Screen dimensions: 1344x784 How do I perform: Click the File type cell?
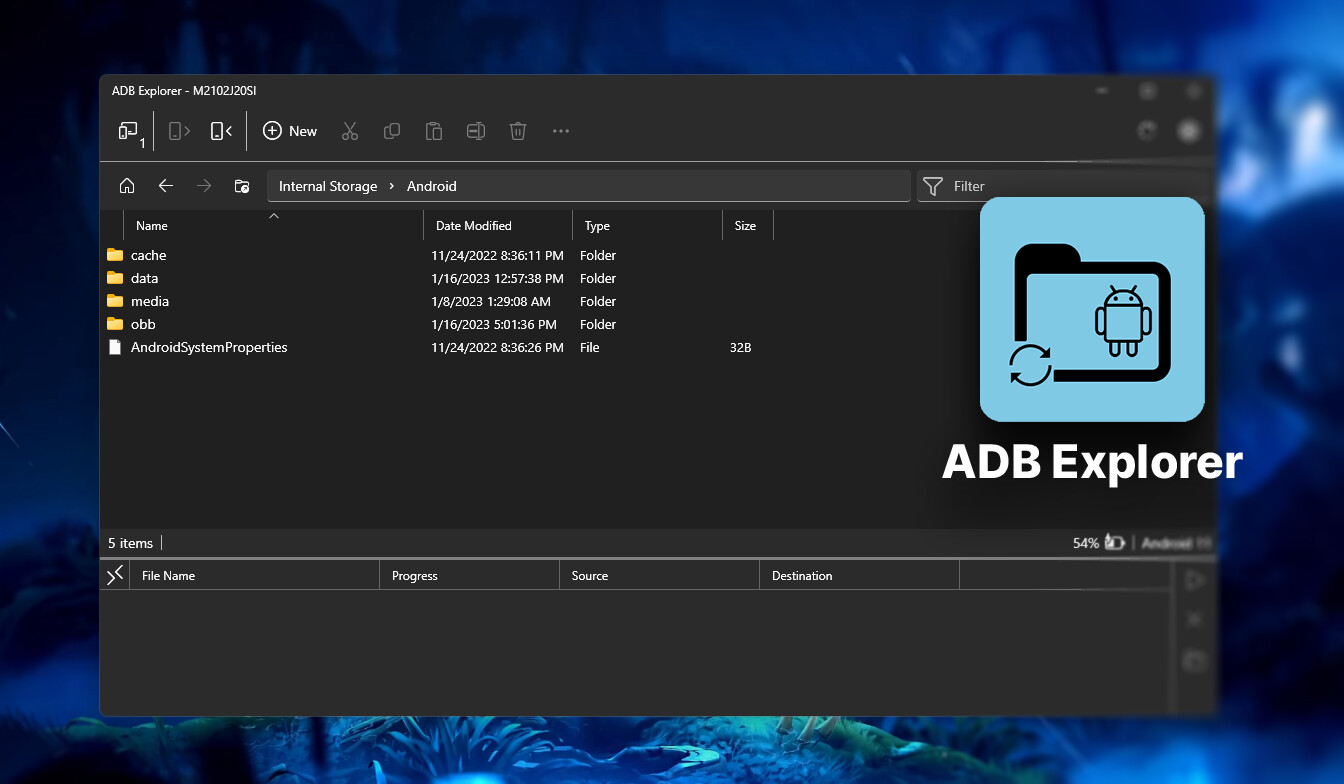[590, 347]
